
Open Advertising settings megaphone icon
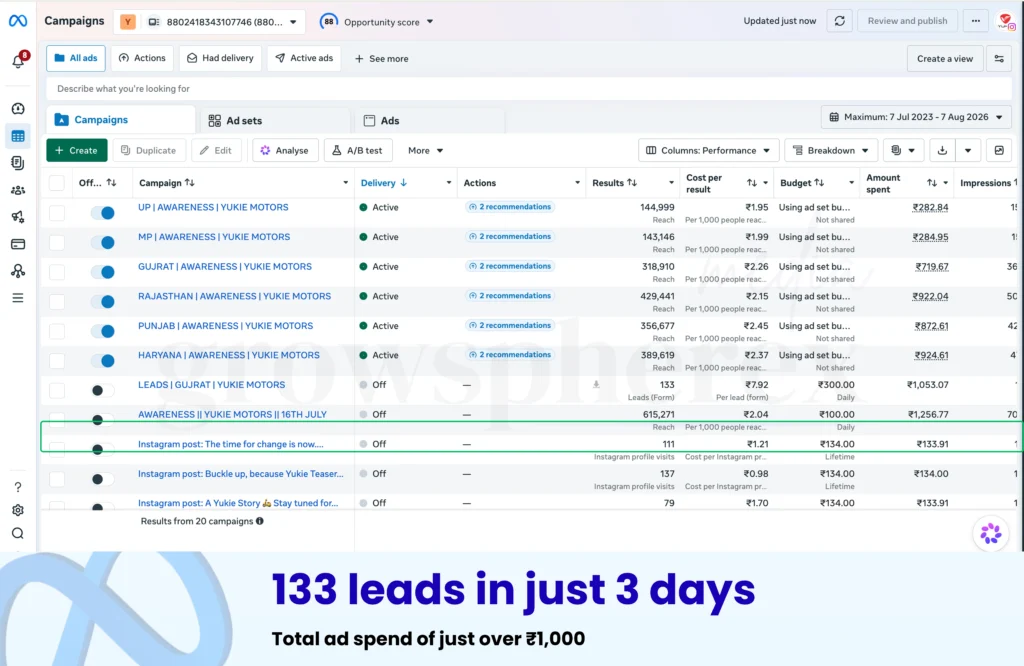18,217
